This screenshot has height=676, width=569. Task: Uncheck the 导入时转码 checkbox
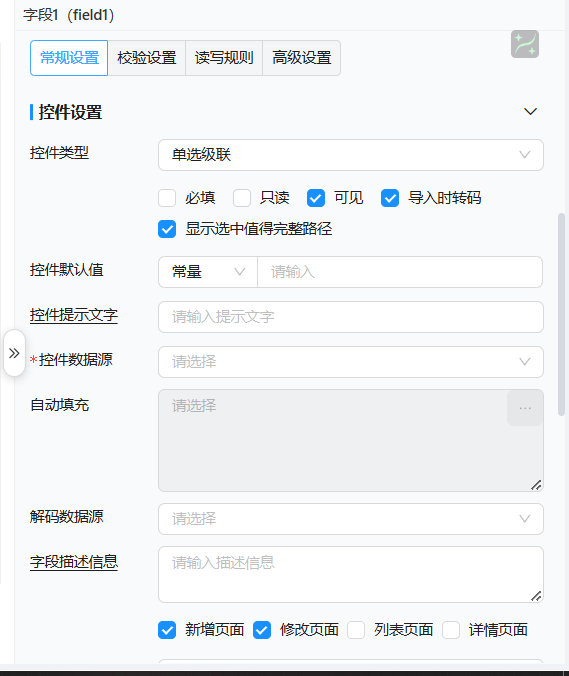(390, 198)
